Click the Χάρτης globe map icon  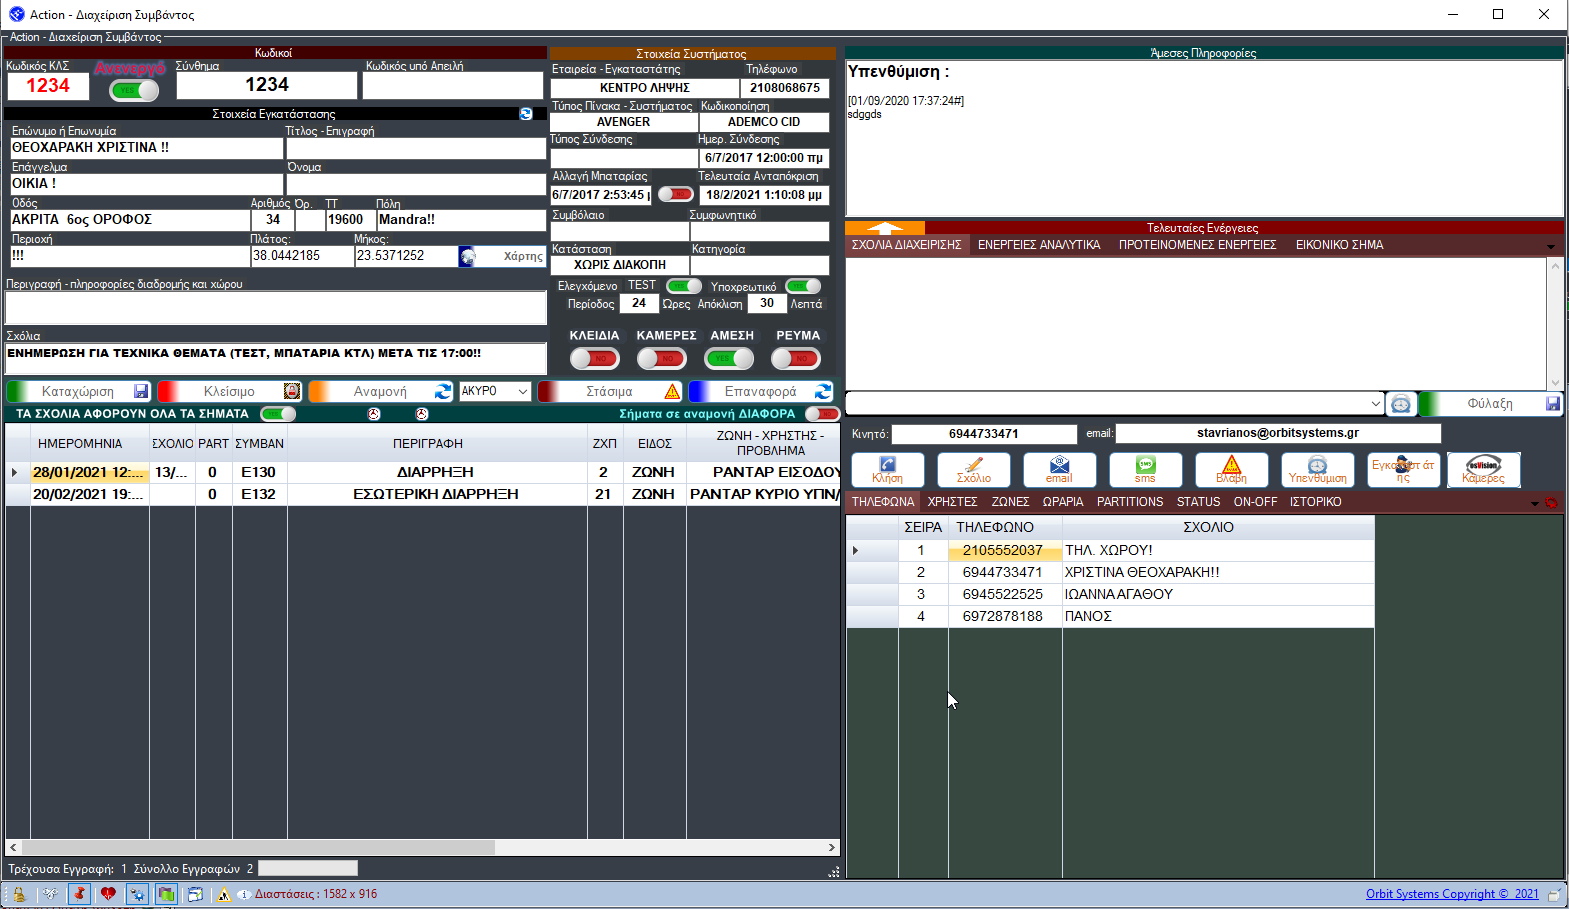[x=467, y=257]
